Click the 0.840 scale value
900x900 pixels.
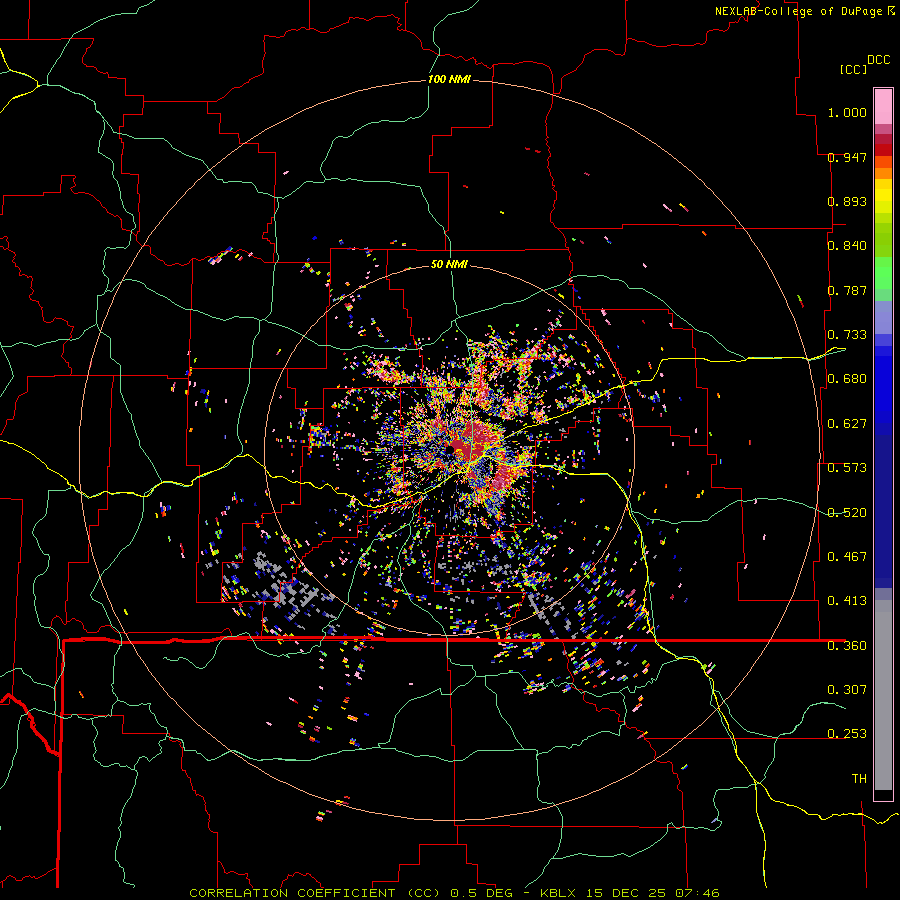pyautogui.click(x=847, y=246)
